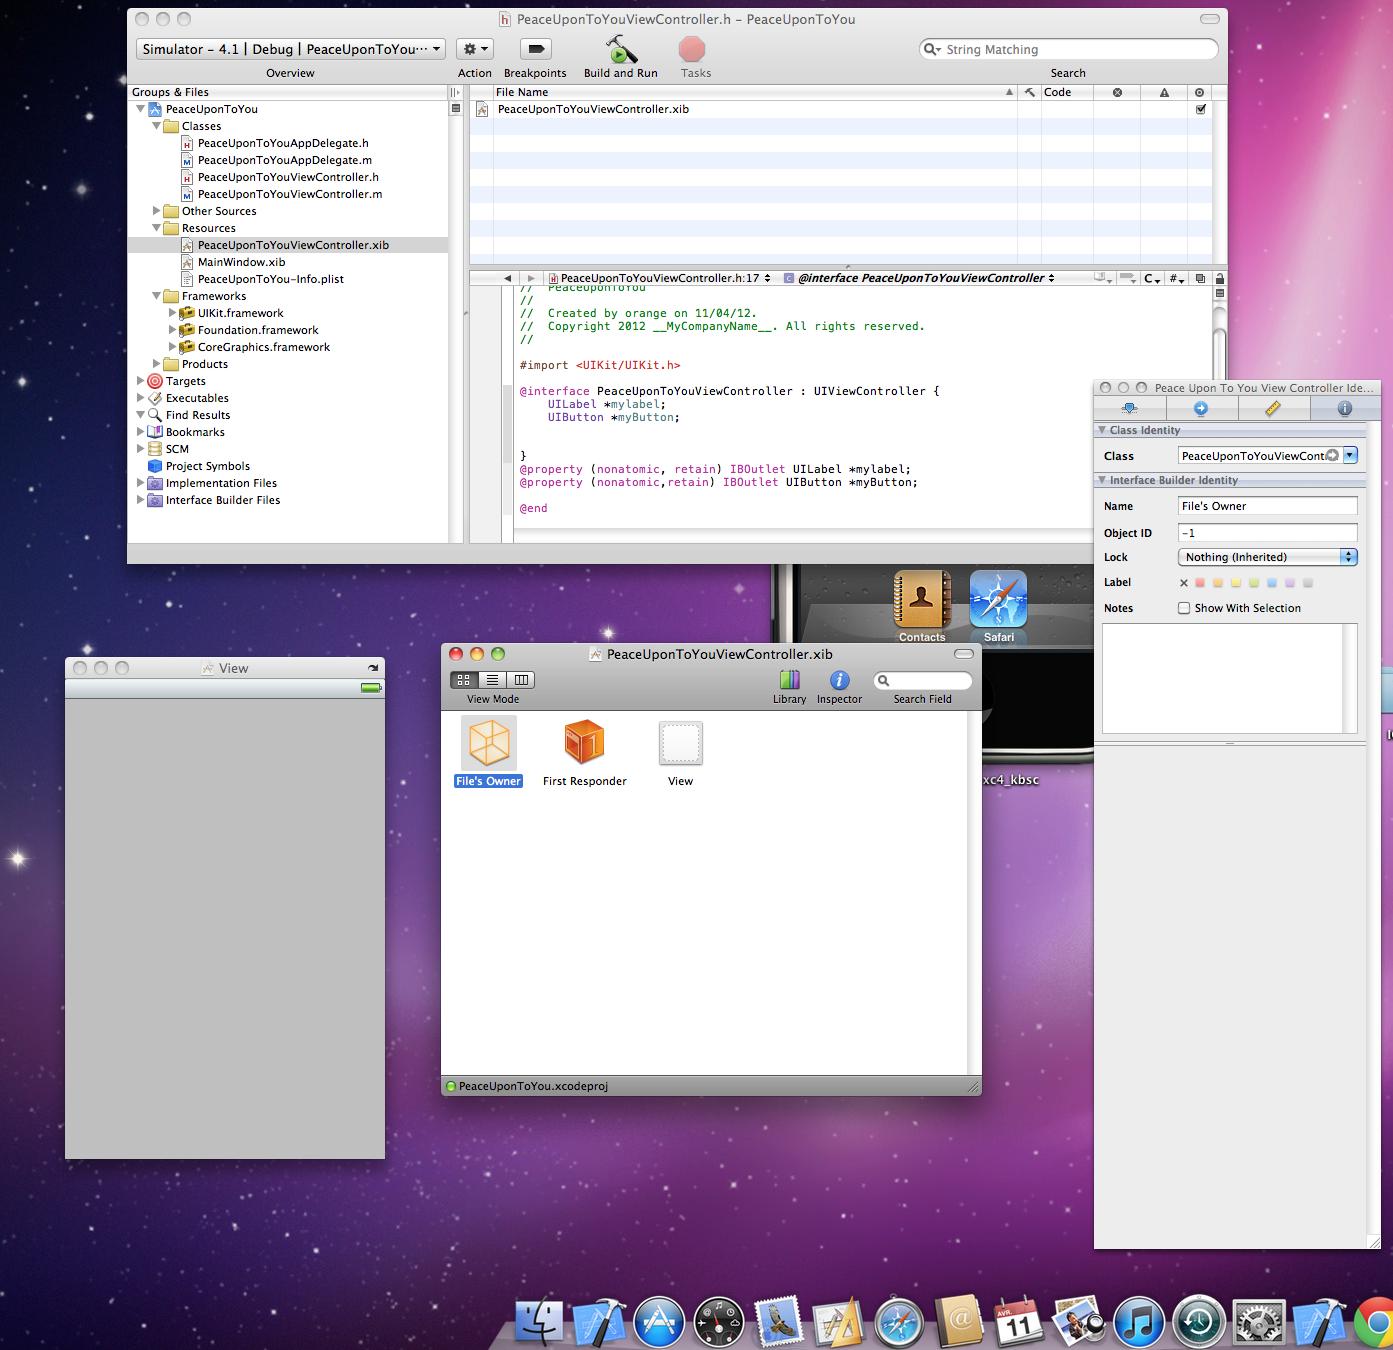Image resolution: width=1393 pixels, height=1350 pixels.
Task: Open the Mail dock icon
Action: coord(779,1323)
